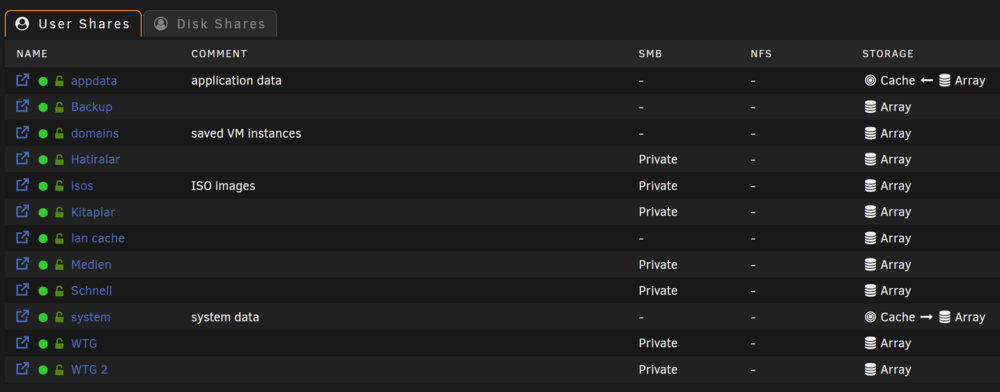
Task: Click the browse icon next to Backup
Action: click(x=22, y=106)
